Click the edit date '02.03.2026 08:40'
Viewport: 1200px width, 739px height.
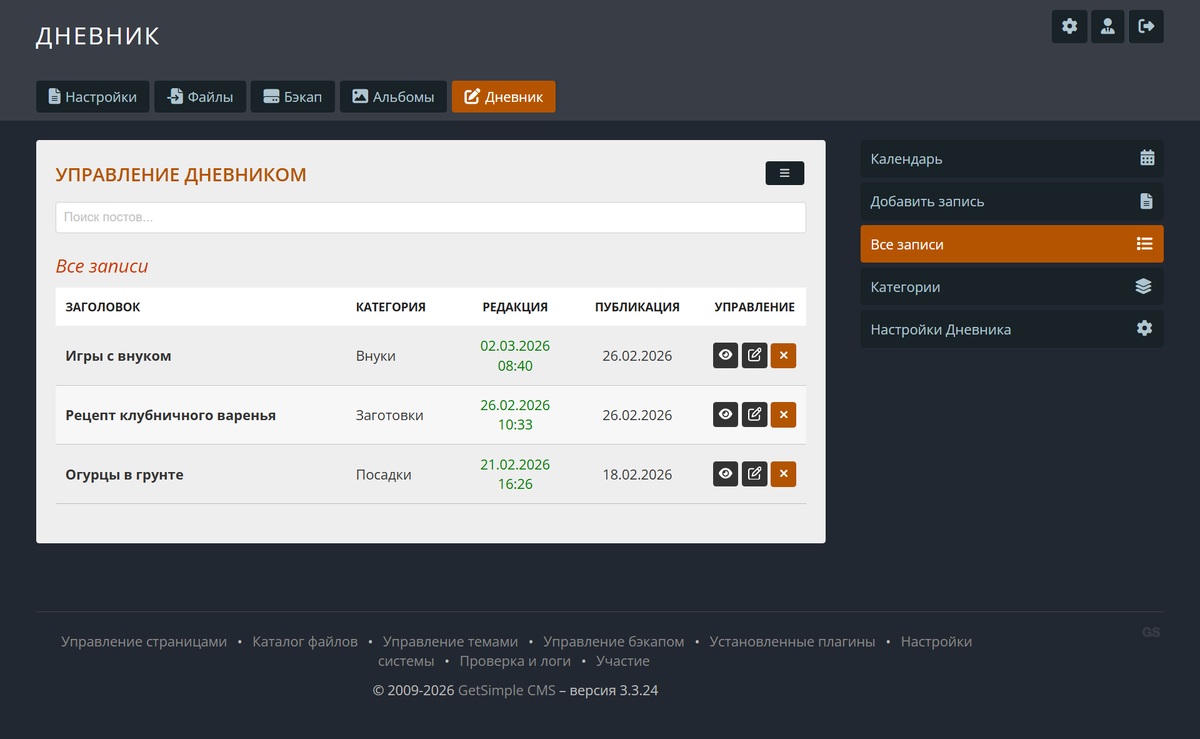point(515,355)
